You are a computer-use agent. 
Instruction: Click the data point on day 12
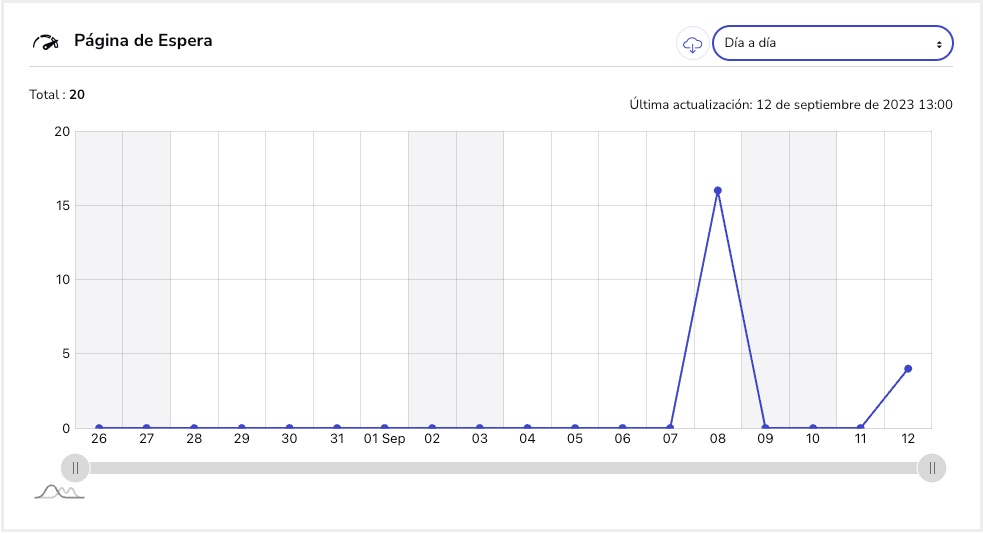tap(908, 368)
